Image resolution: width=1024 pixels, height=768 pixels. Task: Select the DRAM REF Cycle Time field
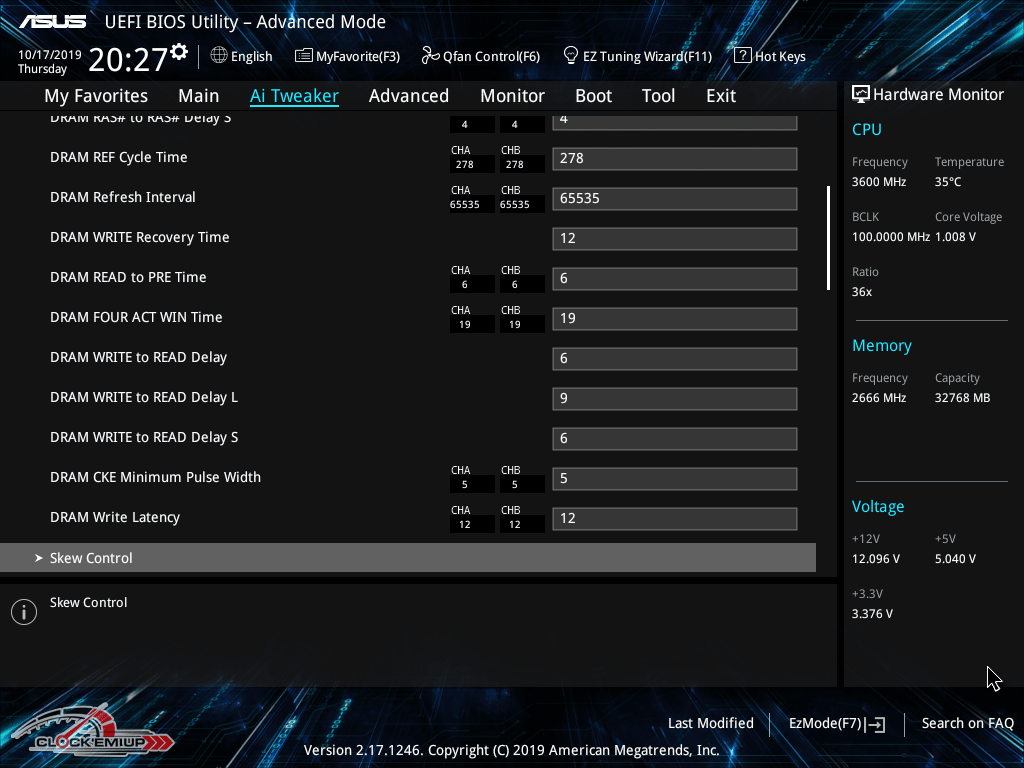click(x=674, y=158)
